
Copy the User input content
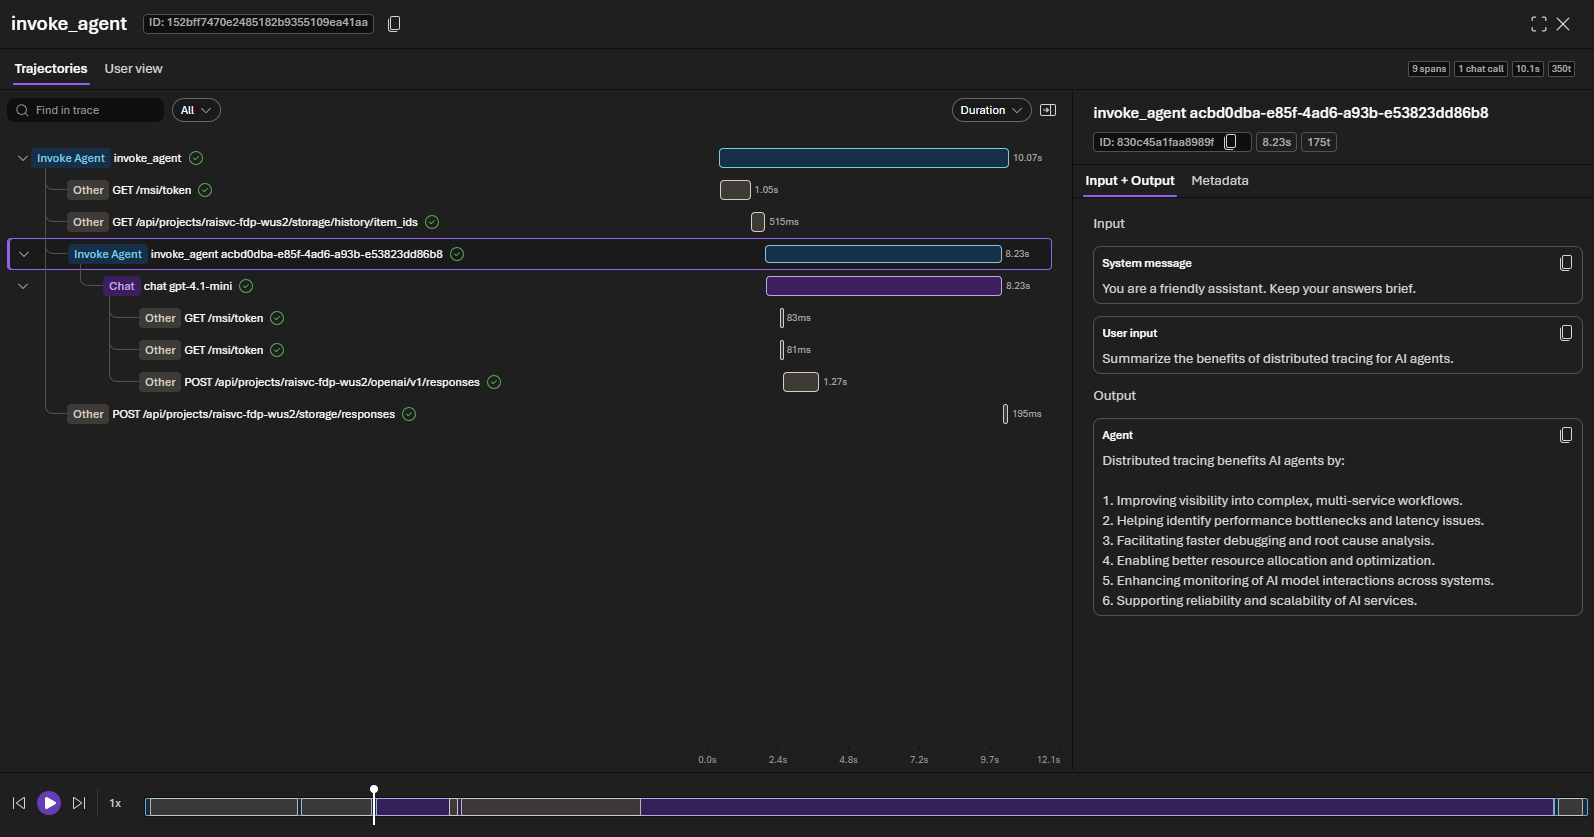click(1566, 333)
